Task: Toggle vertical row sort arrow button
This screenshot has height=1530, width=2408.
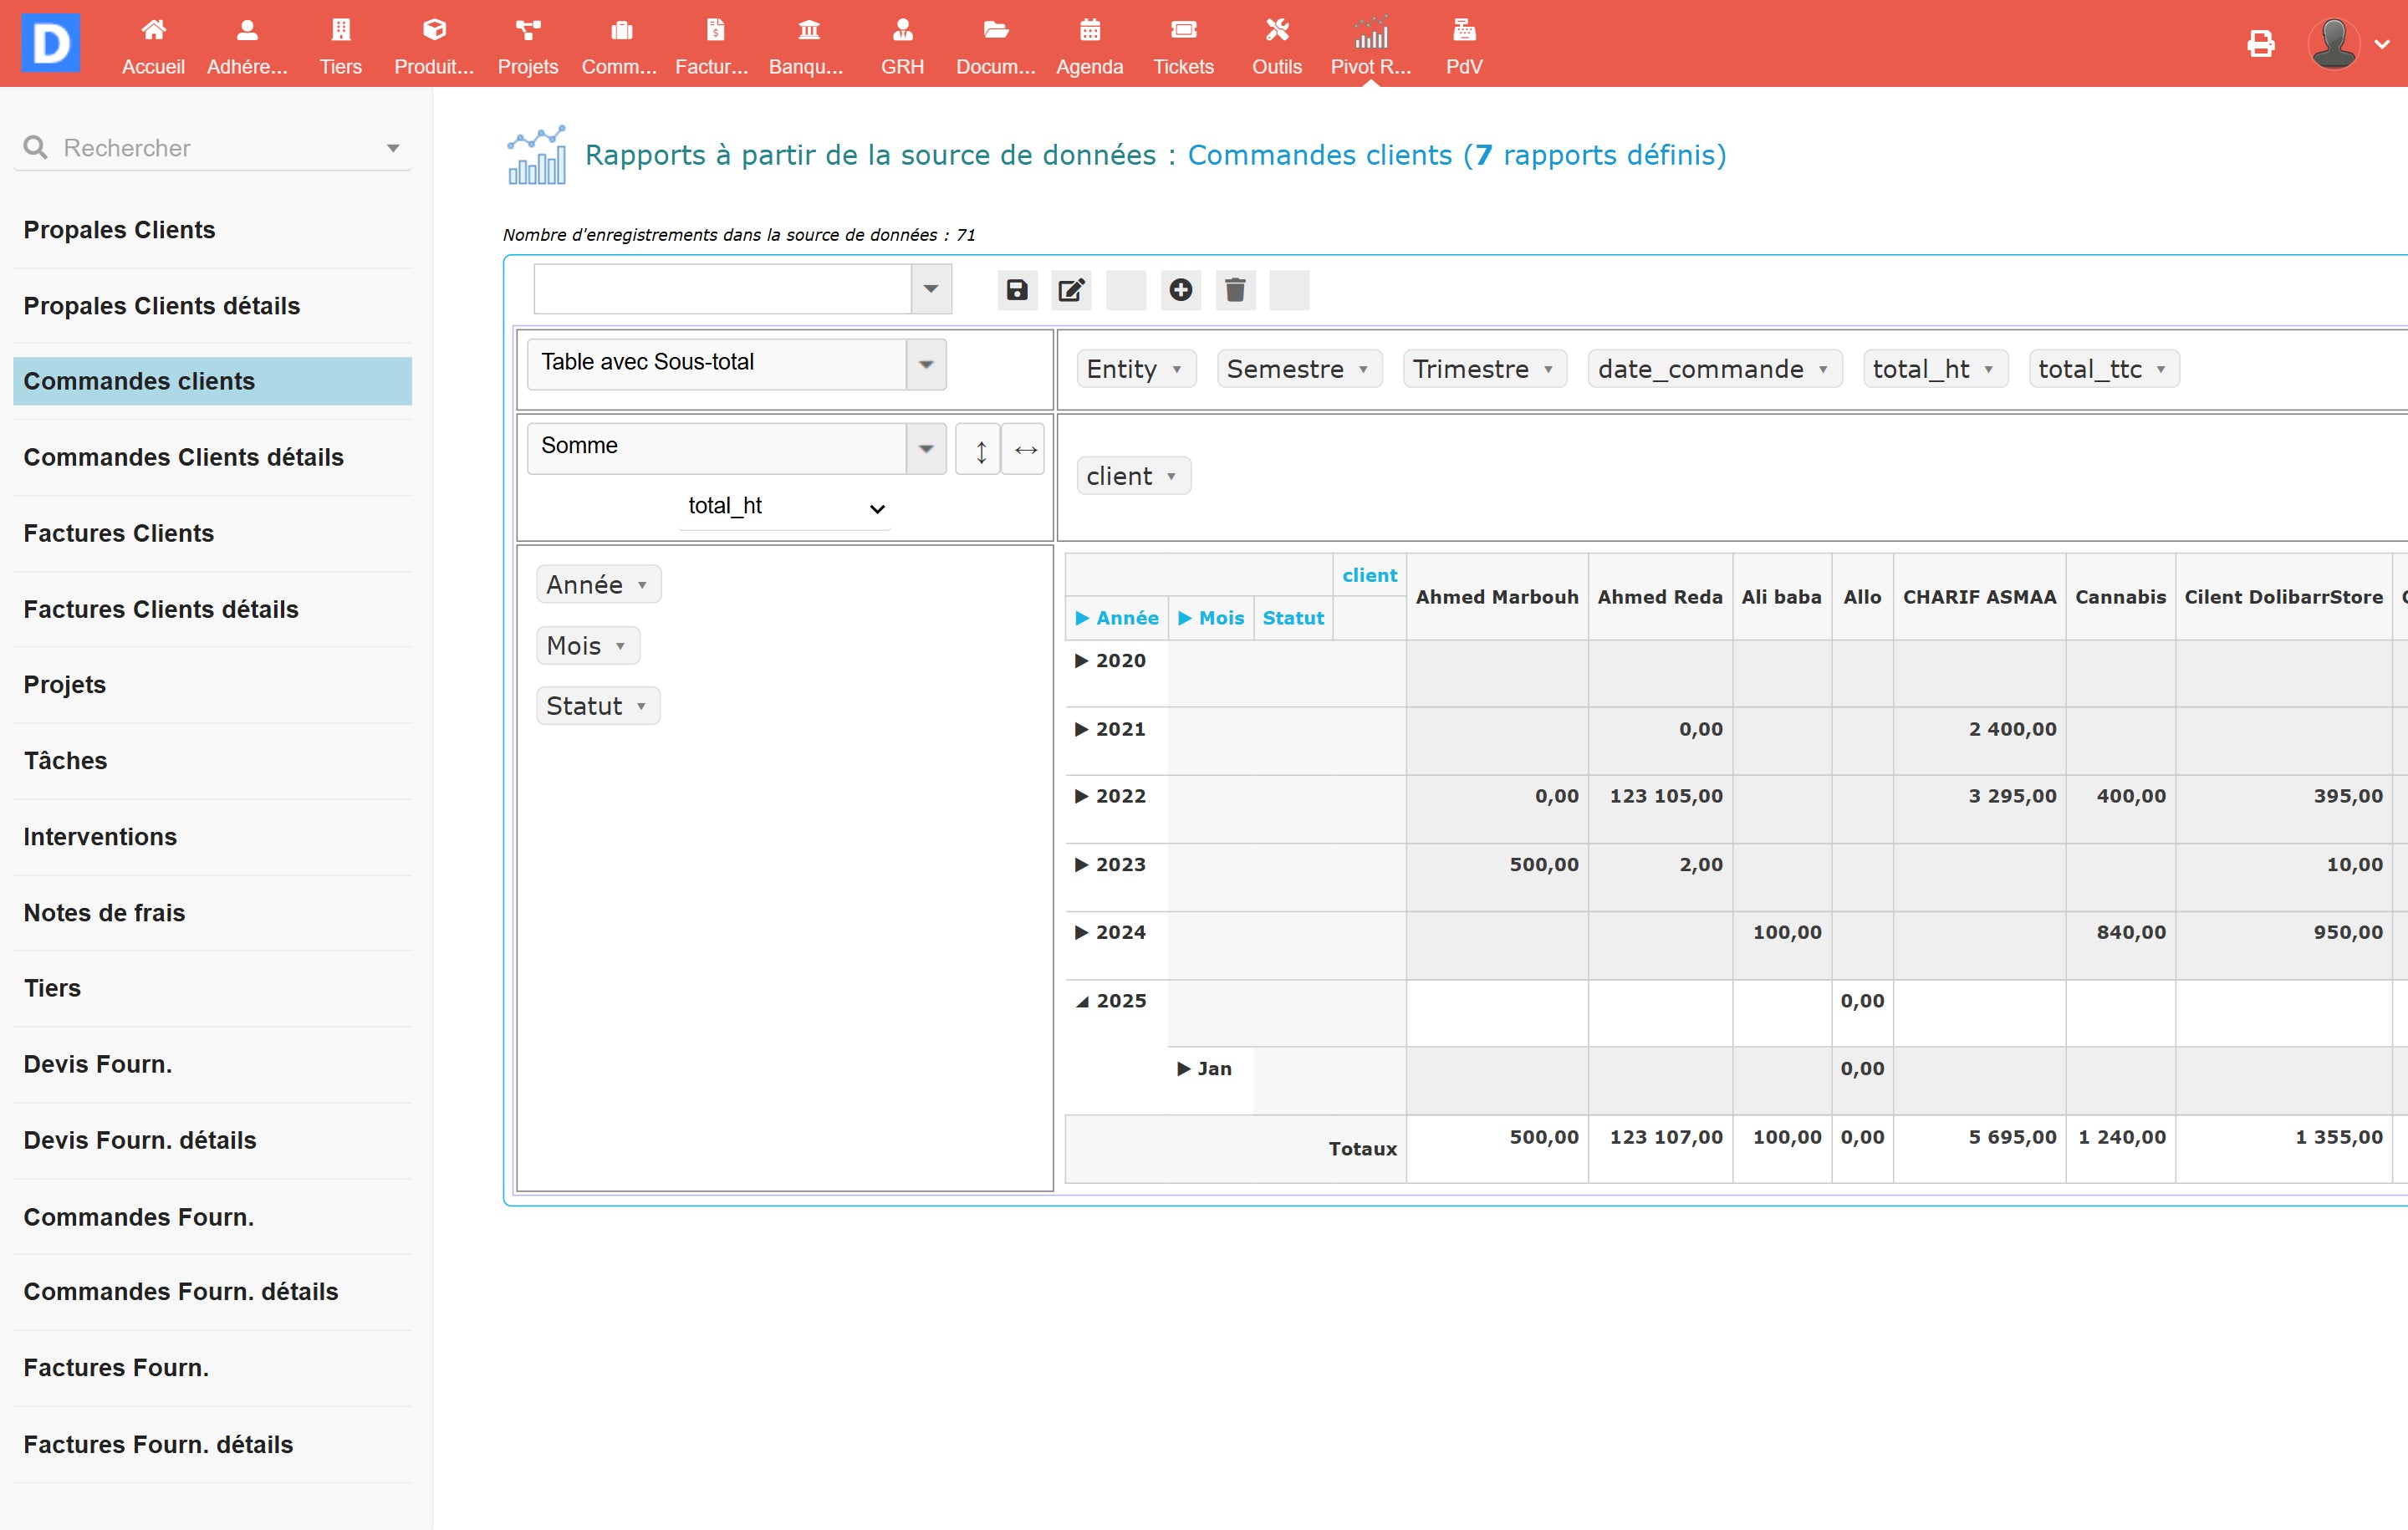Action: coord(980,450)
